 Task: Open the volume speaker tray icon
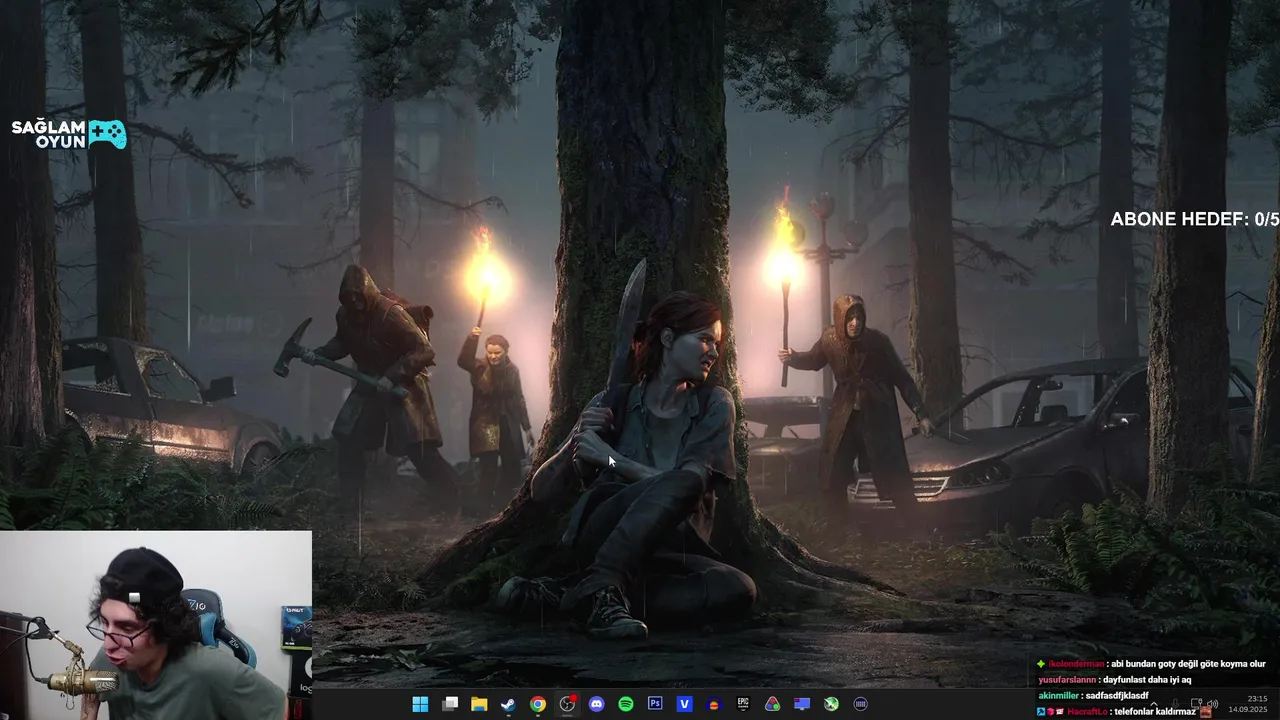point(1211,704)
